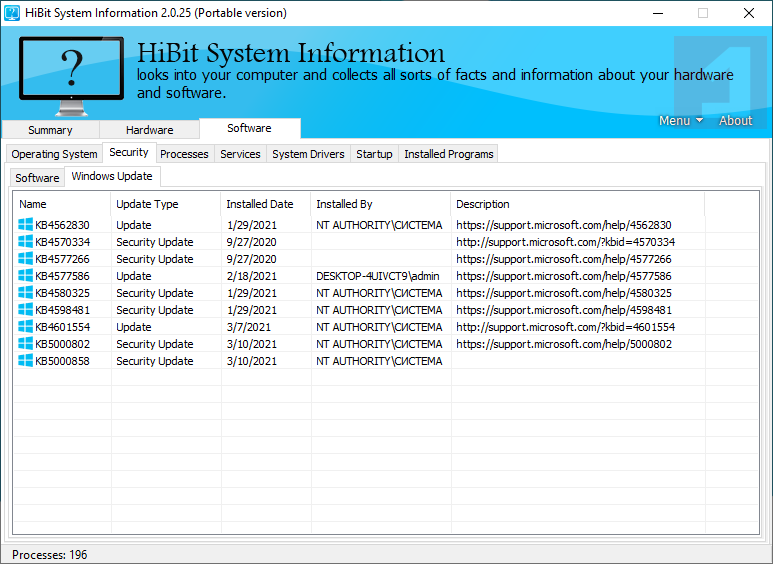
Task: Click the support link ending in help/4562830
Action: click(563, 225)
